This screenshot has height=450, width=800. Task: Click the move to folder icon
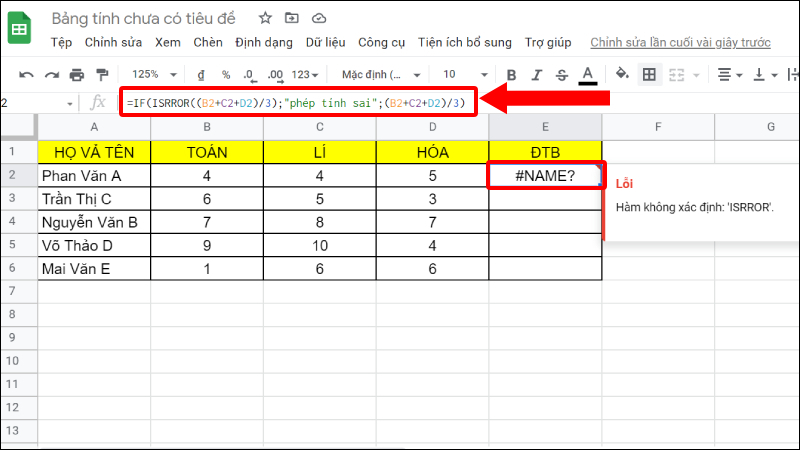point(291,18)
